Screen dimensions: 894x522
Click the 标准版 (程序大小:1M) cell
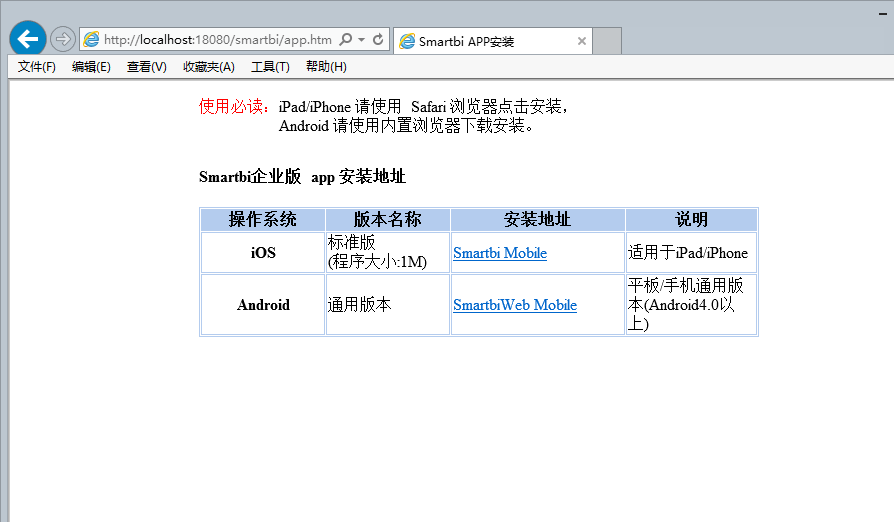pos(388,252)
